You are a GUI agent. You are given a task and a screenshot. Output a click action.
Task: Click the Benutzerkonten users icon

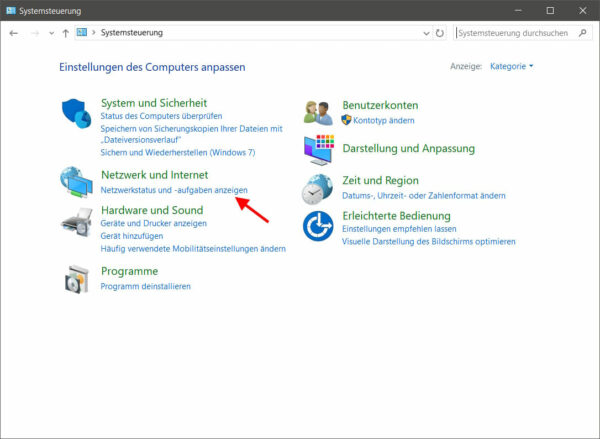pos(318,112)
